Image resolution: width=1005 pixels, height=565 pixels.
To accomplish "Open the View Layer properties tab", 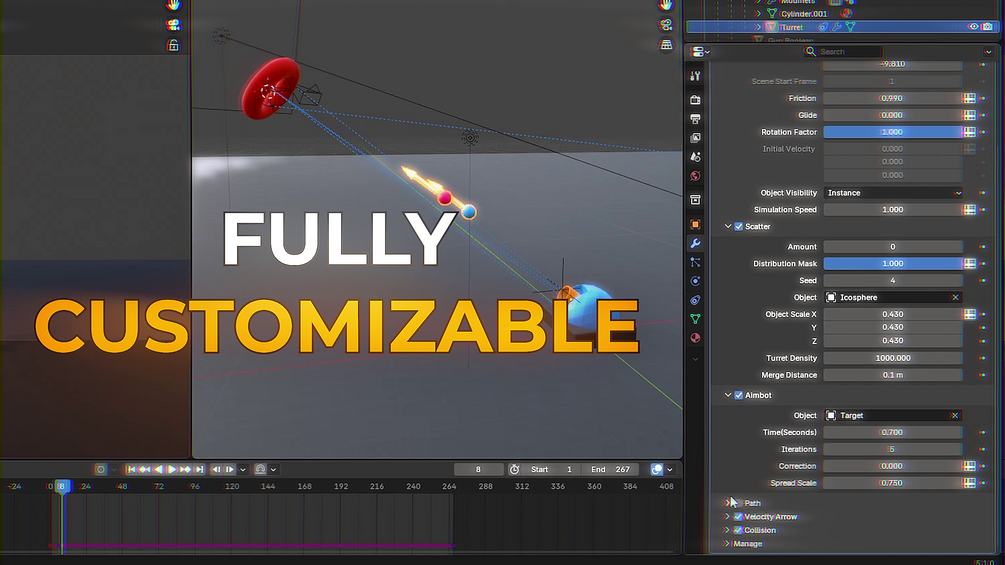I will (x=695, y=138).
